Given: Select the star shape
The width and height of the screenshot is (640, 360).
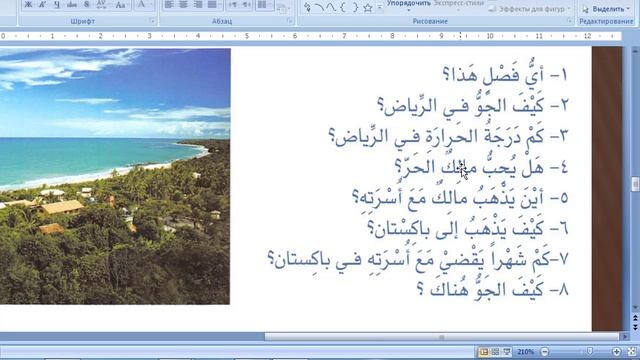Looking at the screenshot, I should tap(367, 7).
